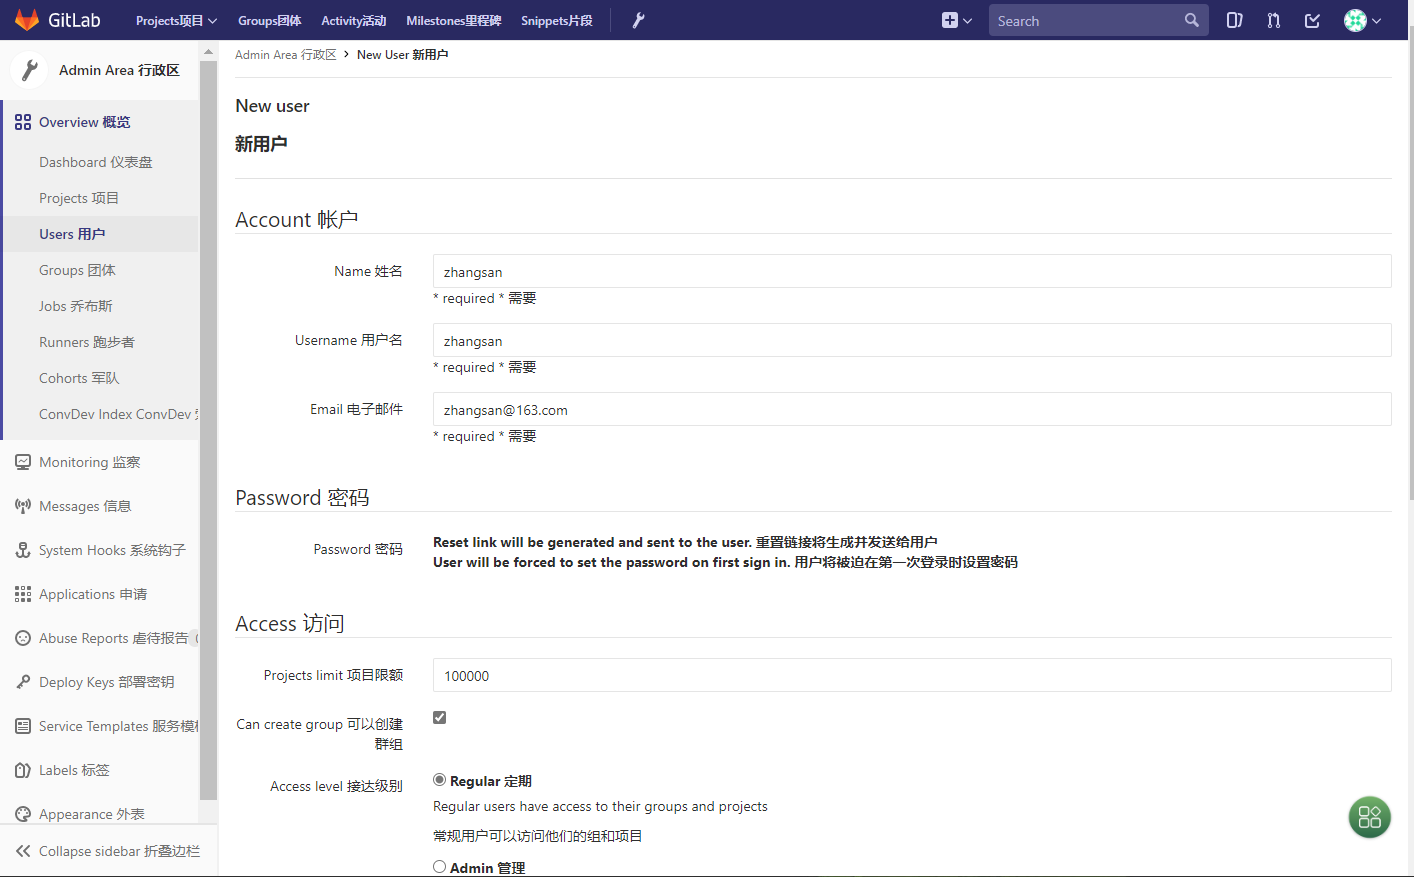Expand the user avatar dropdown arrow
Viewport: 1414px width, 877px height.
click(x=1377, y=21)
